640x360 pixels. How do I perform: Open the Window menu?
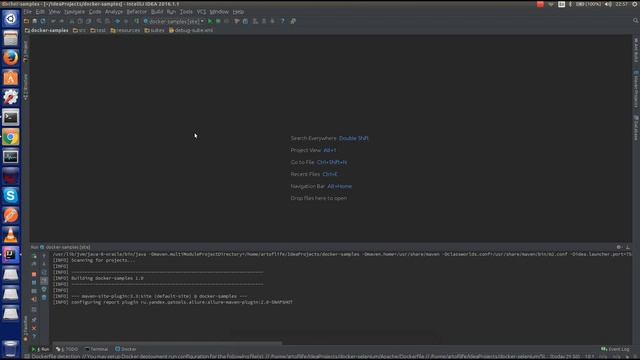[x=219, y=12]
